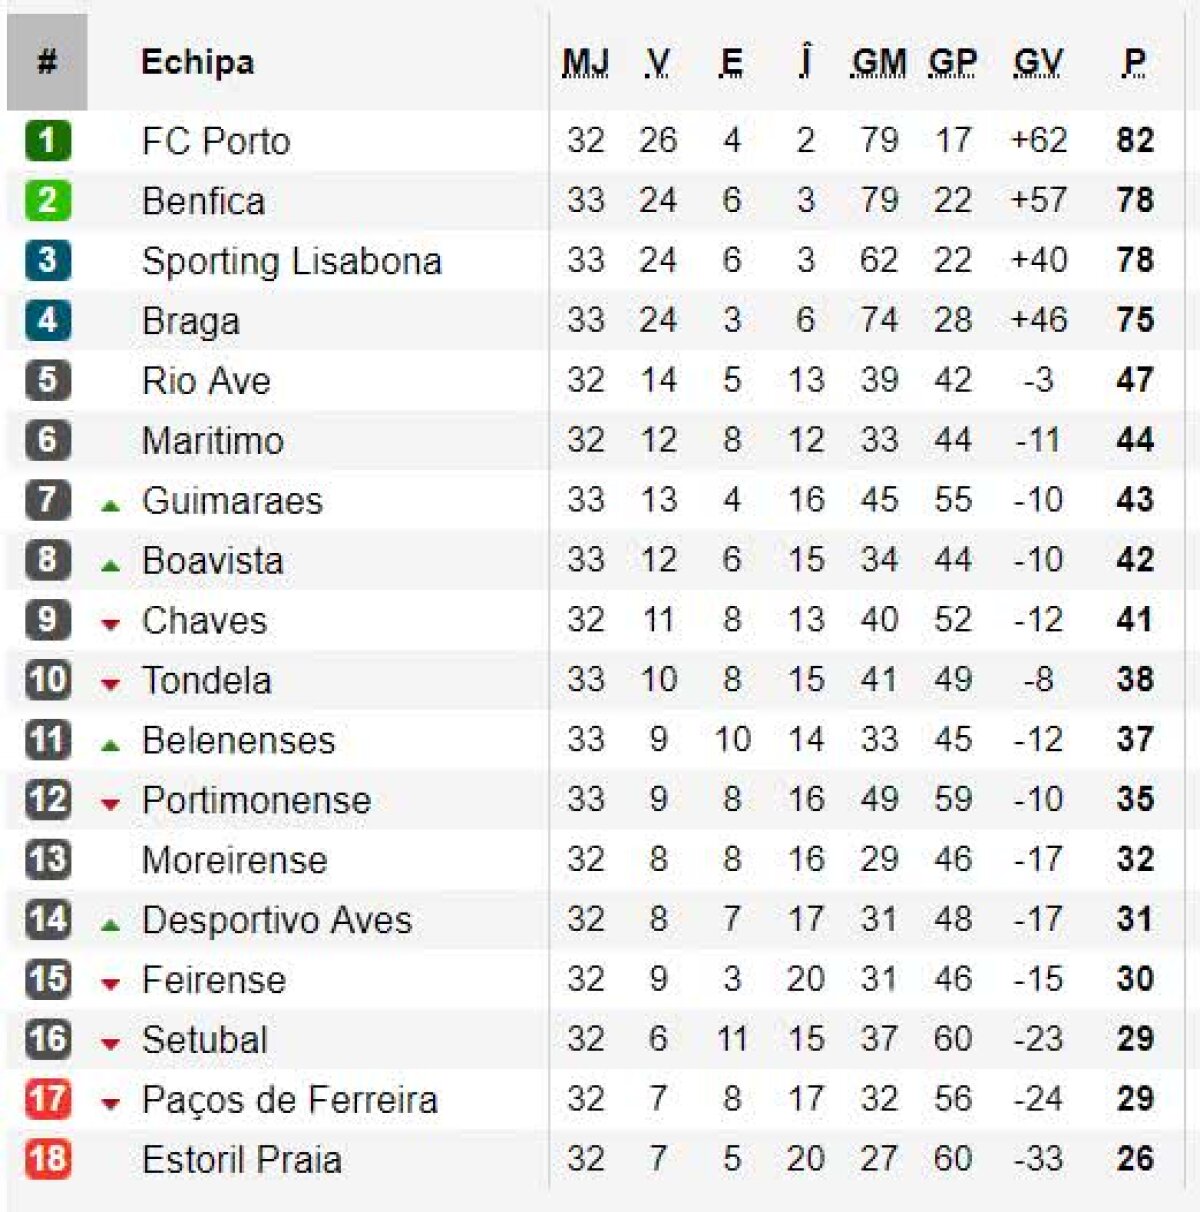Click the green up arrow beside Guimaraes
1200x1212 pixels.
pos(111,506)
